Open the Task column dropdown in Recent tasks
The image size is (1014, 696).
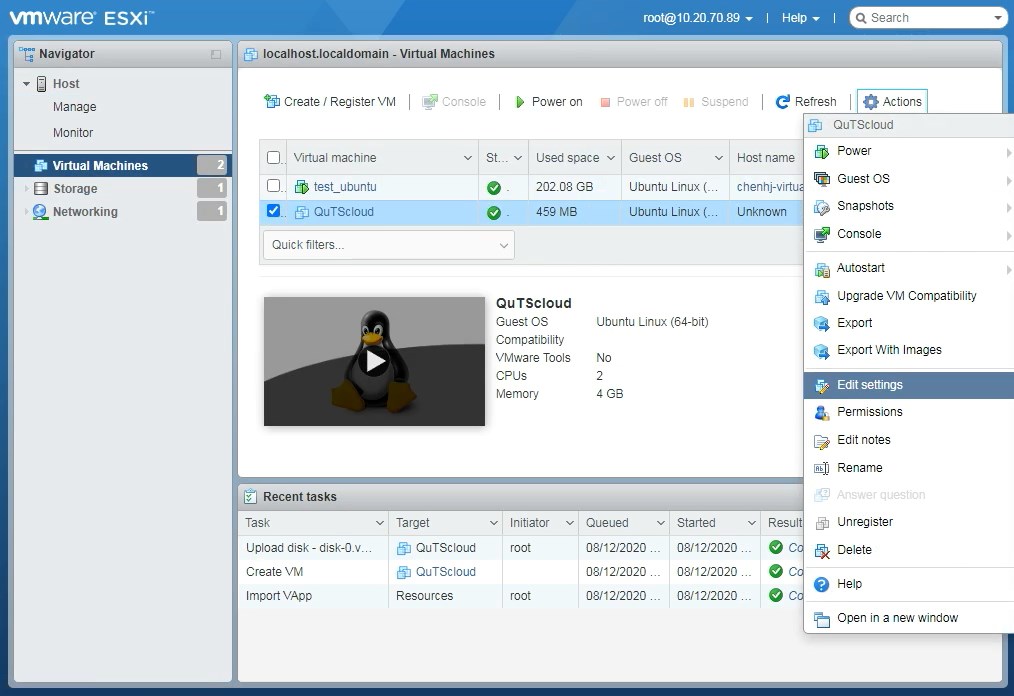pyautogui.click(x=380, y=523)
